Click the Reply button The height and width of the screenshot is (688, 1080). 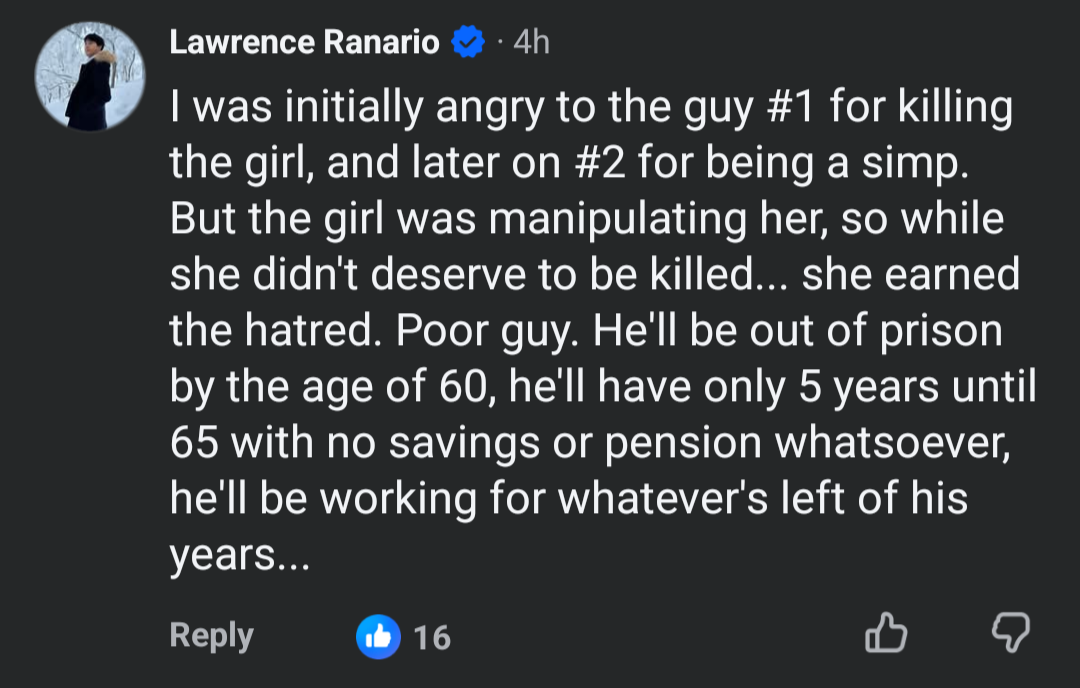pos(211,636)
